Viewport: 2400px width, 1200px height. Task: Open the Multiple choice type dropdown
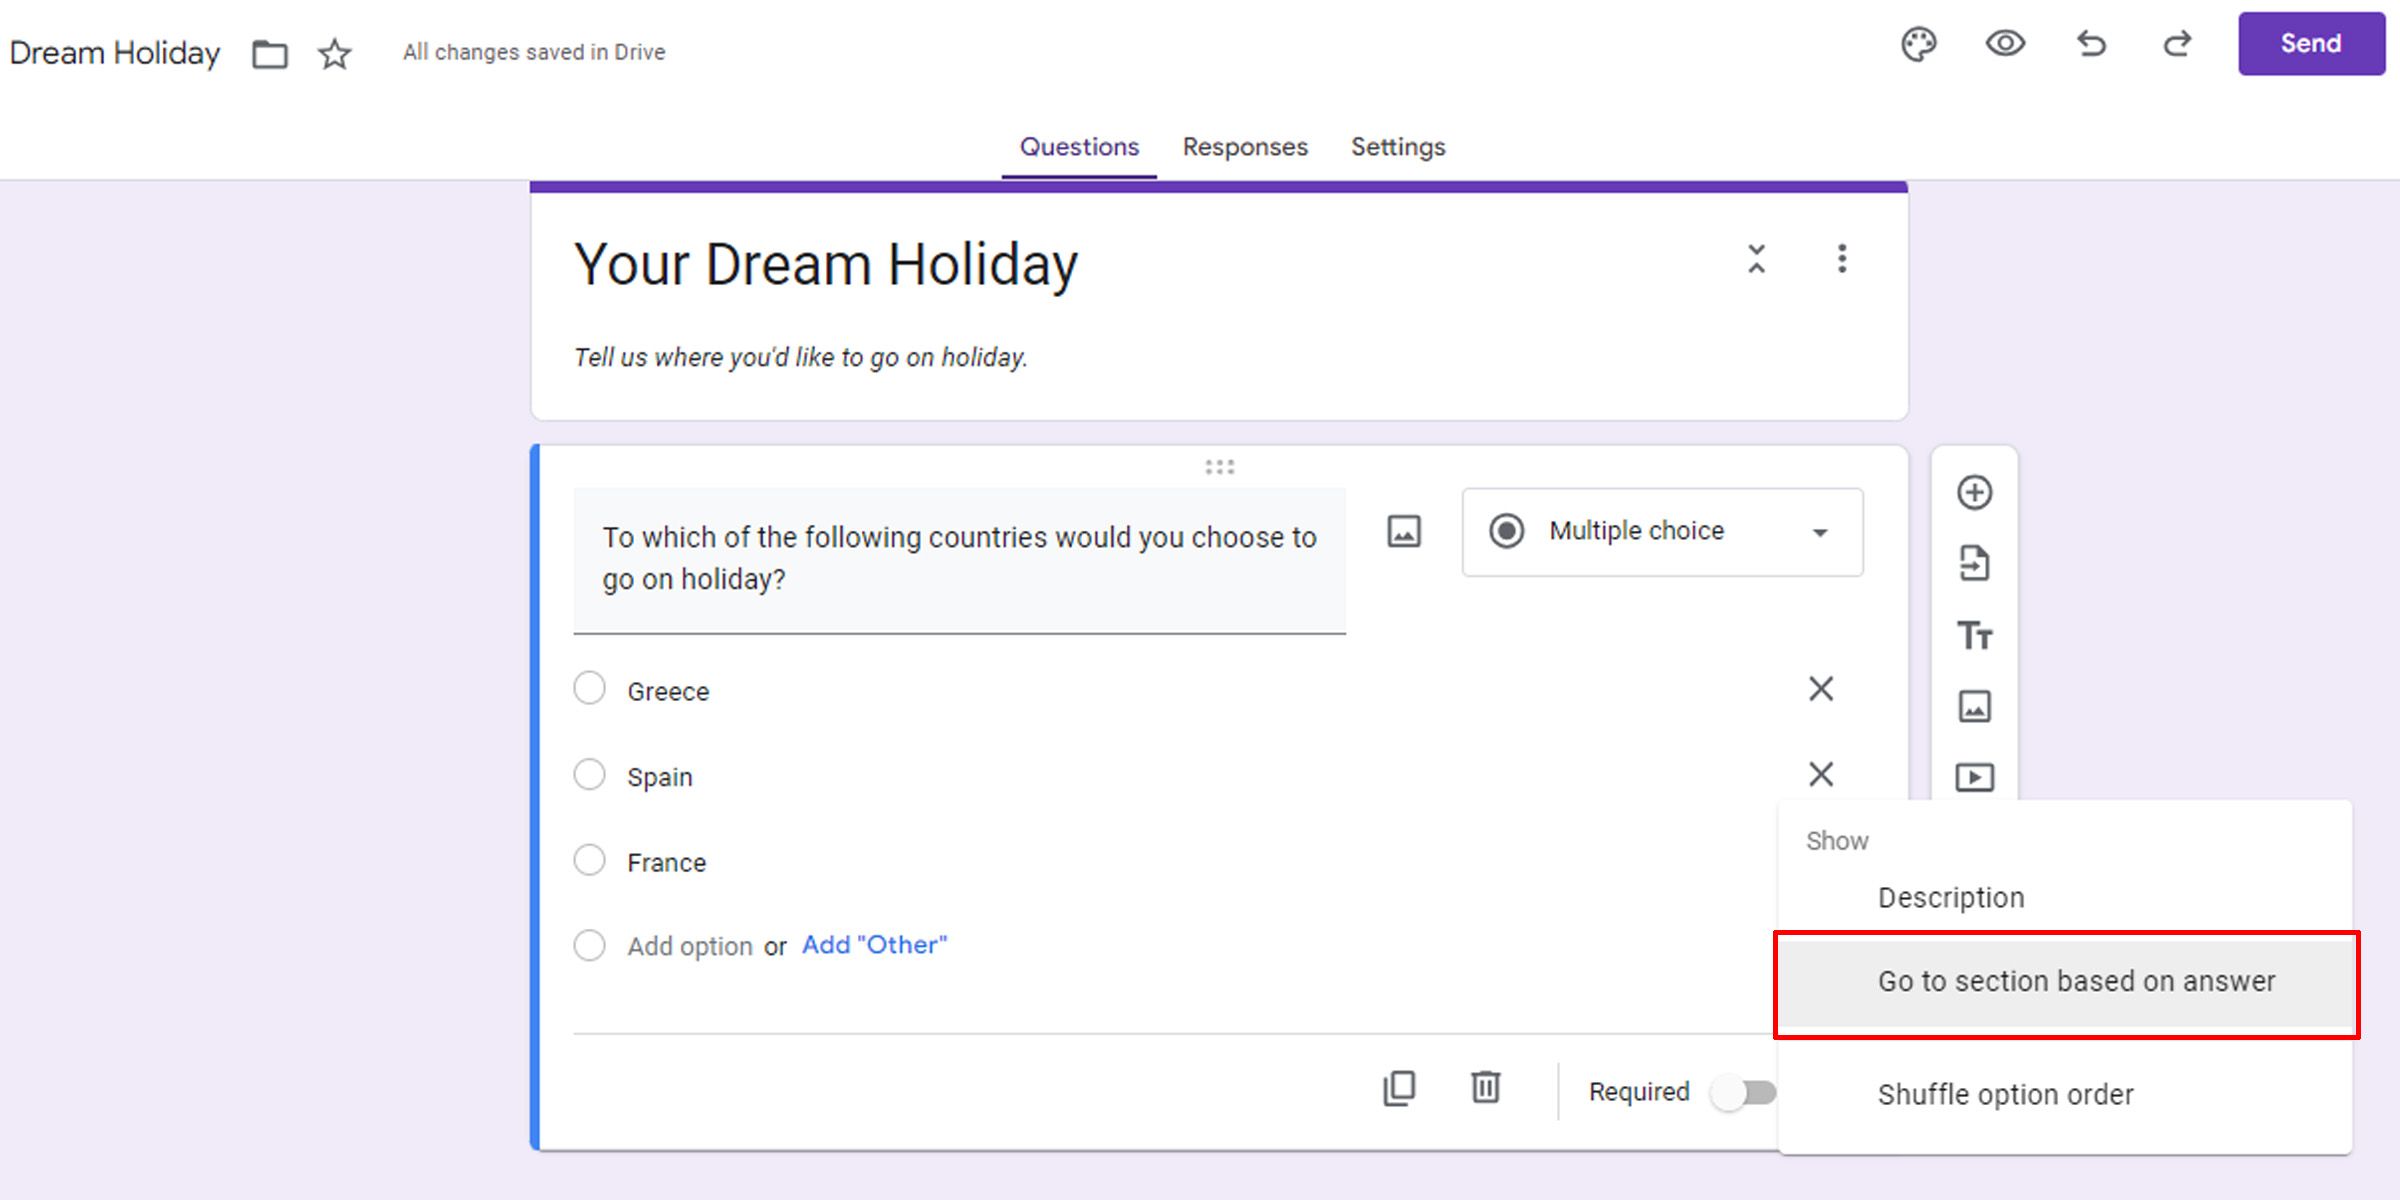click(x=1661, y=531)
